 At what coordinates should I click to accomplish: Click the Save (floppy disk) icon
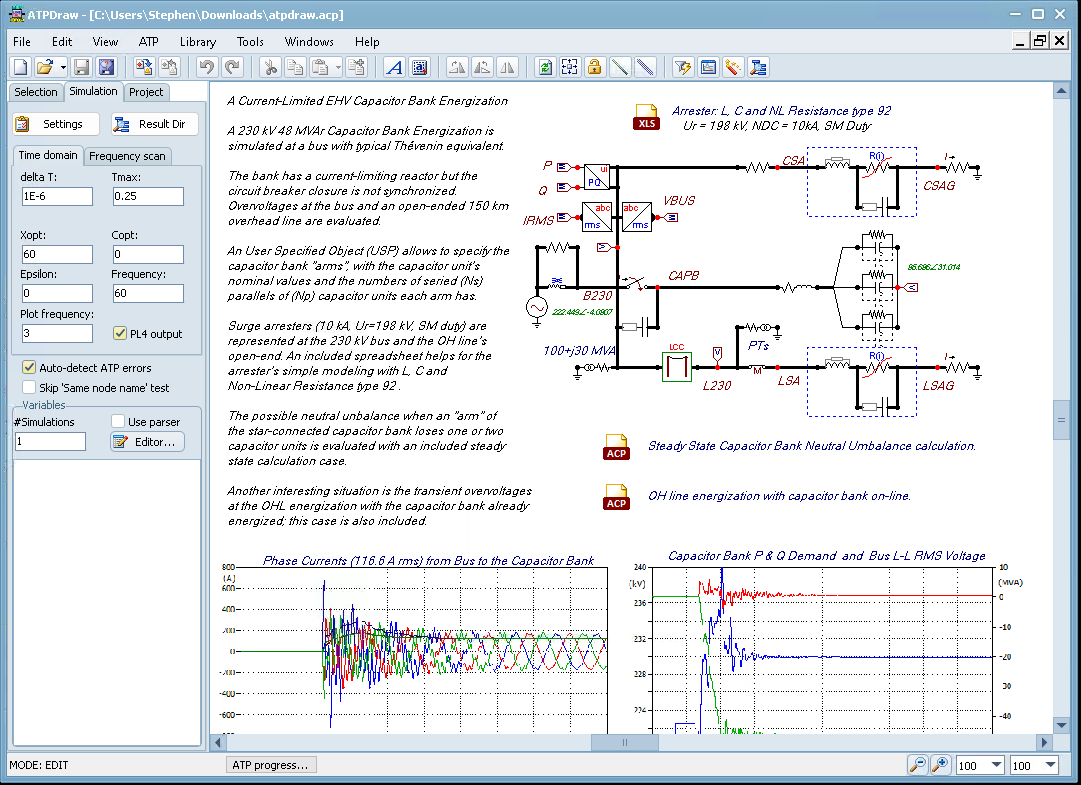tap(81, 67)
